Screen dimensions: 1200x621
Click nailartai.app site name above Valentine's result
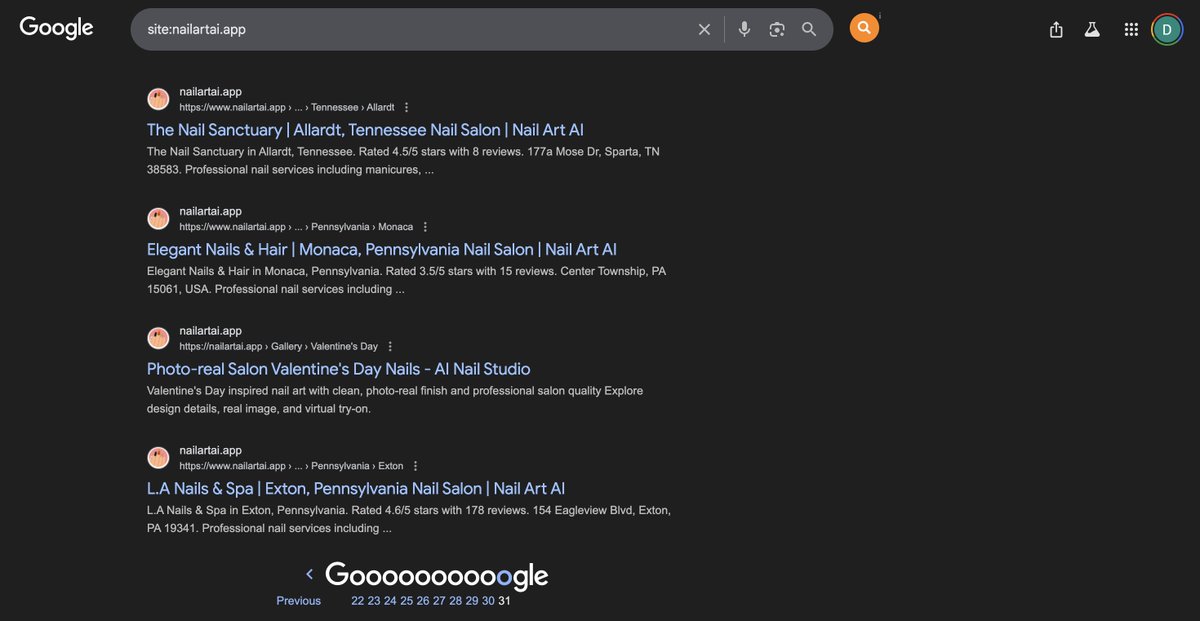[211, 331]
